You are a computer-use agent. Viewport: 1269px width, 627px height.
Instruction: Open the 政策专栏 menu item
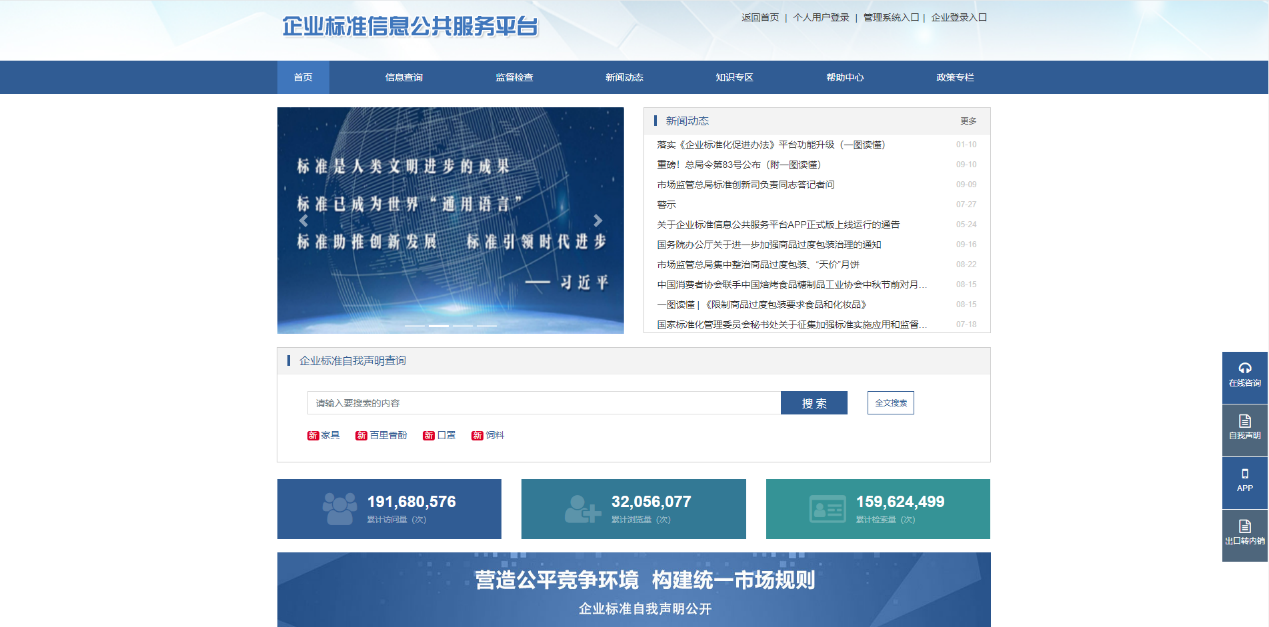[x=955, y=77]
